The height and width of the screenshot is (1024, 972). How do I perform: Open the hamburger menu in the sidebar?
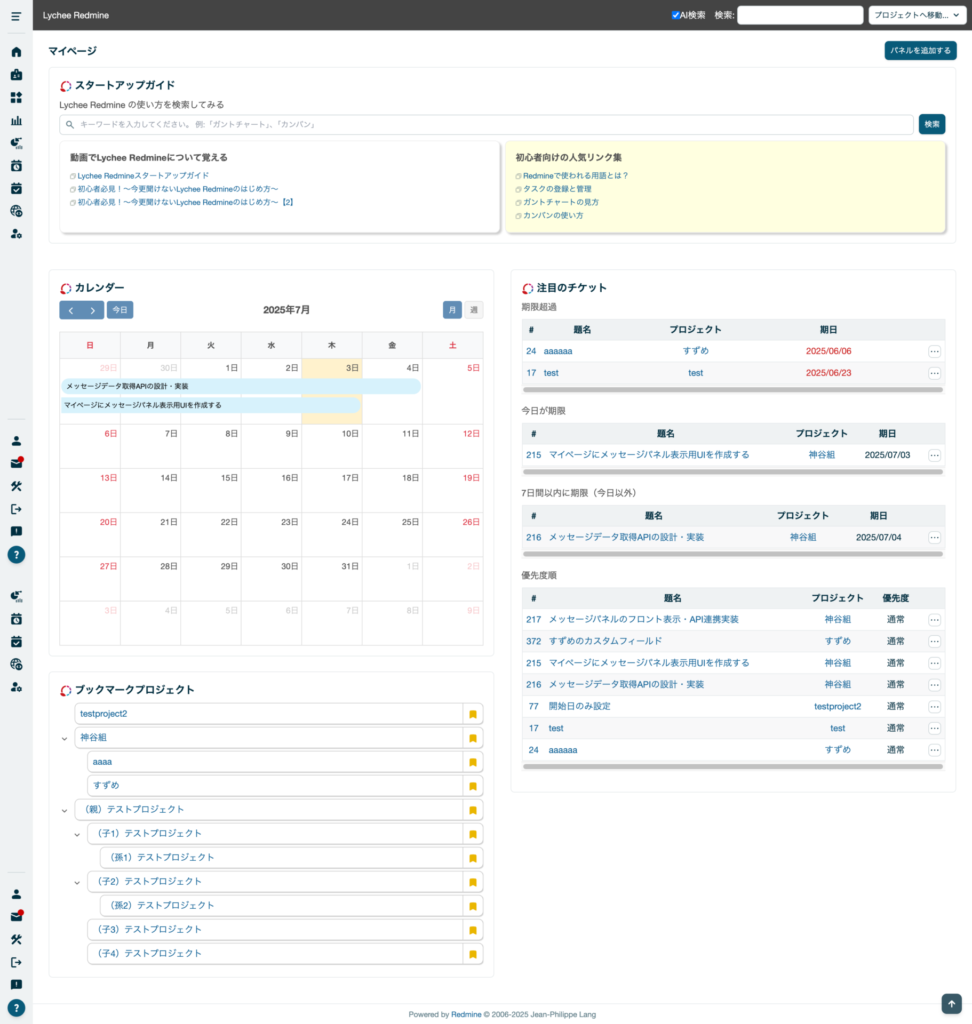(16, 16)
